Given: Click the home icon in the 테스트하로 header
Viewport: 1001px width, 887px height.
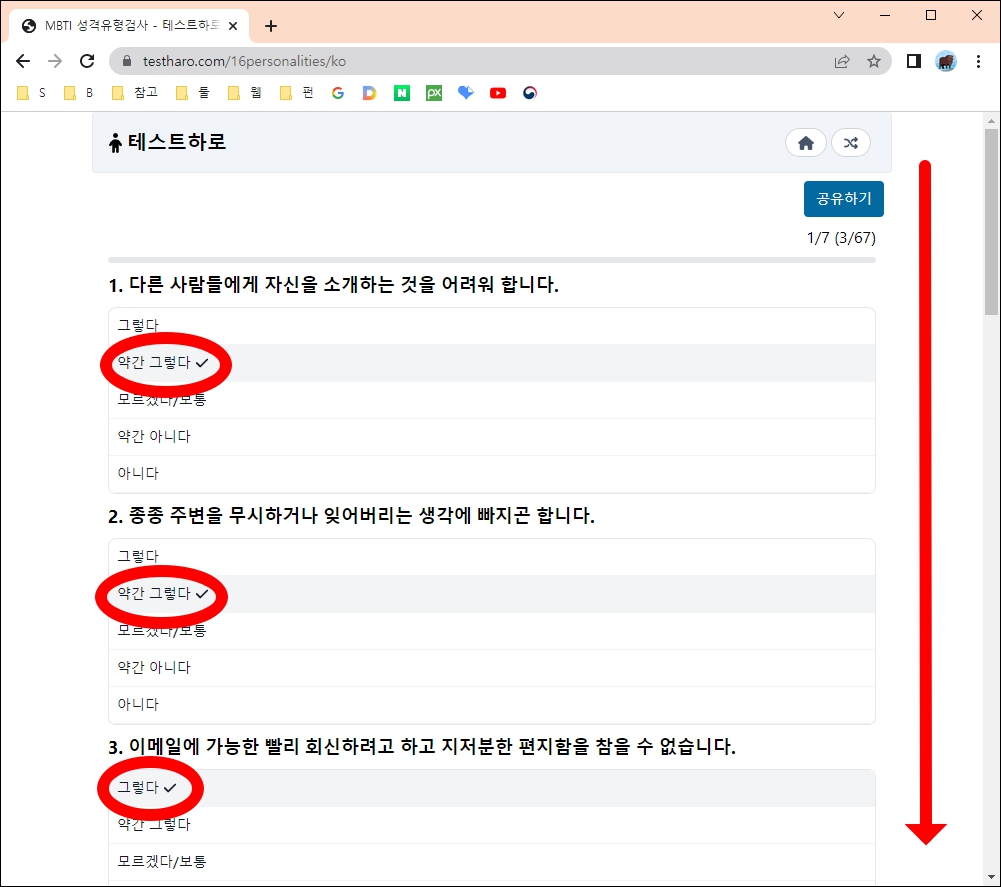Looking at the screenshot, I should 806,143.
